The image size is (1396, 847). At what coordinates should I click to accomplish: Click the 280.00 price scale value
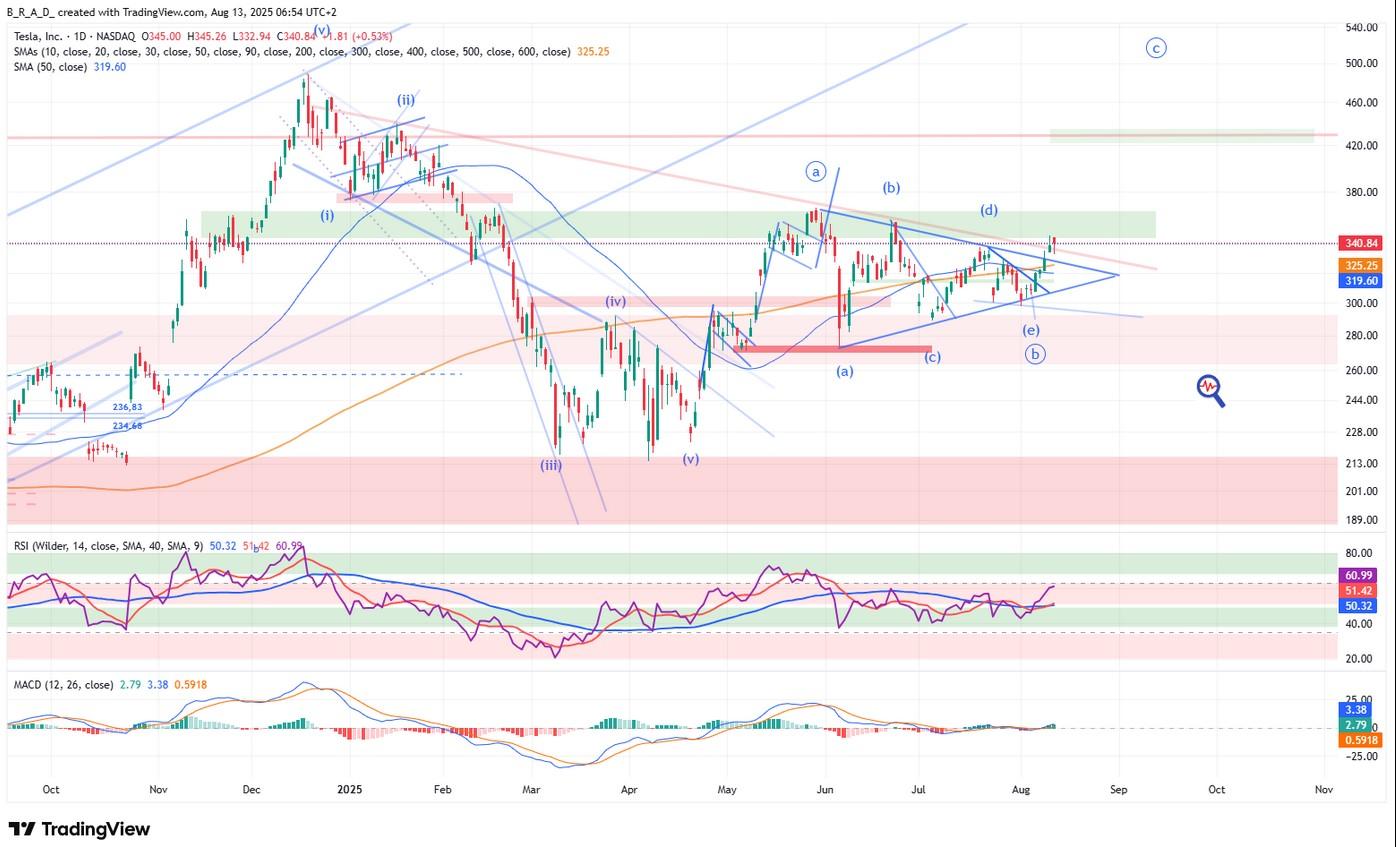point(1361,336)
